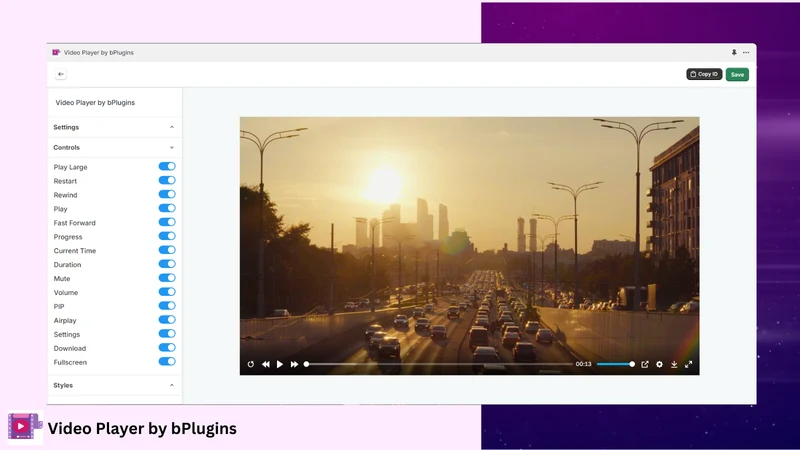
Task: Click the video progress bar
Action: point(439,364)
